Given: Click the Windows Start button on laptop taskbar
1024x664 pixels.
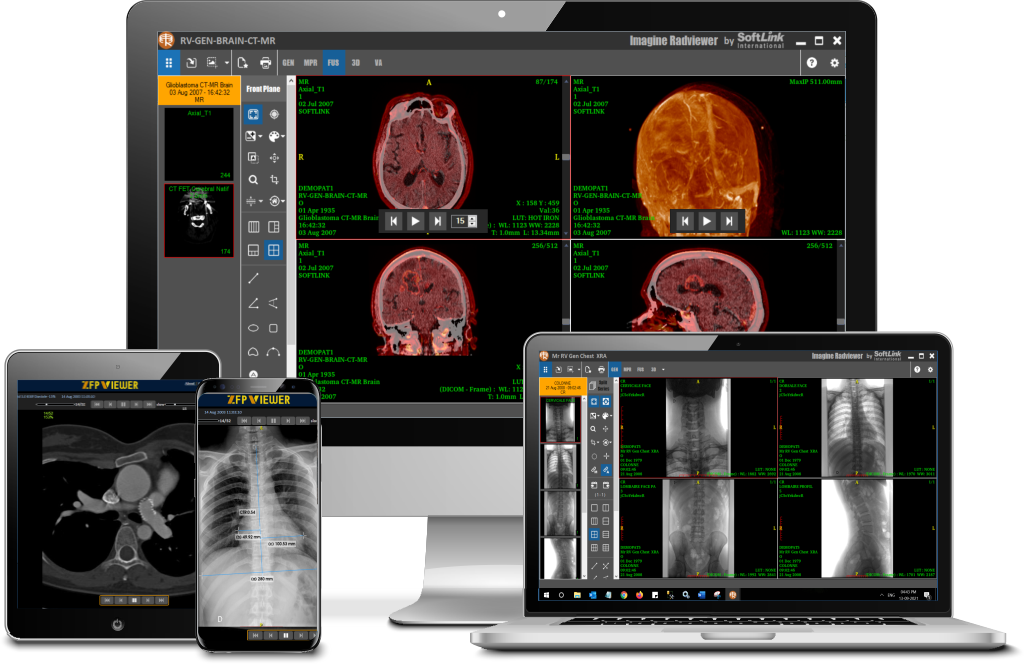Looking at the screenshot, I should pos(547,595).
